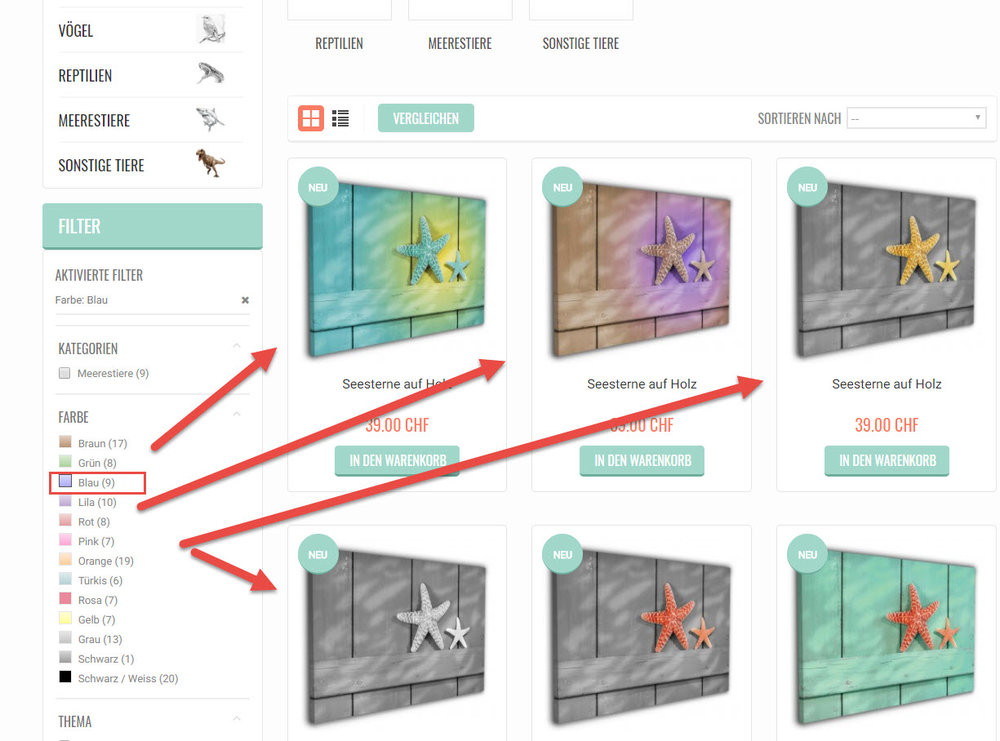Image resolution: width=1000 pixels, height=741 pixels.
Task: Collapse the Thema filter section
Action: [x=237, y=719]
